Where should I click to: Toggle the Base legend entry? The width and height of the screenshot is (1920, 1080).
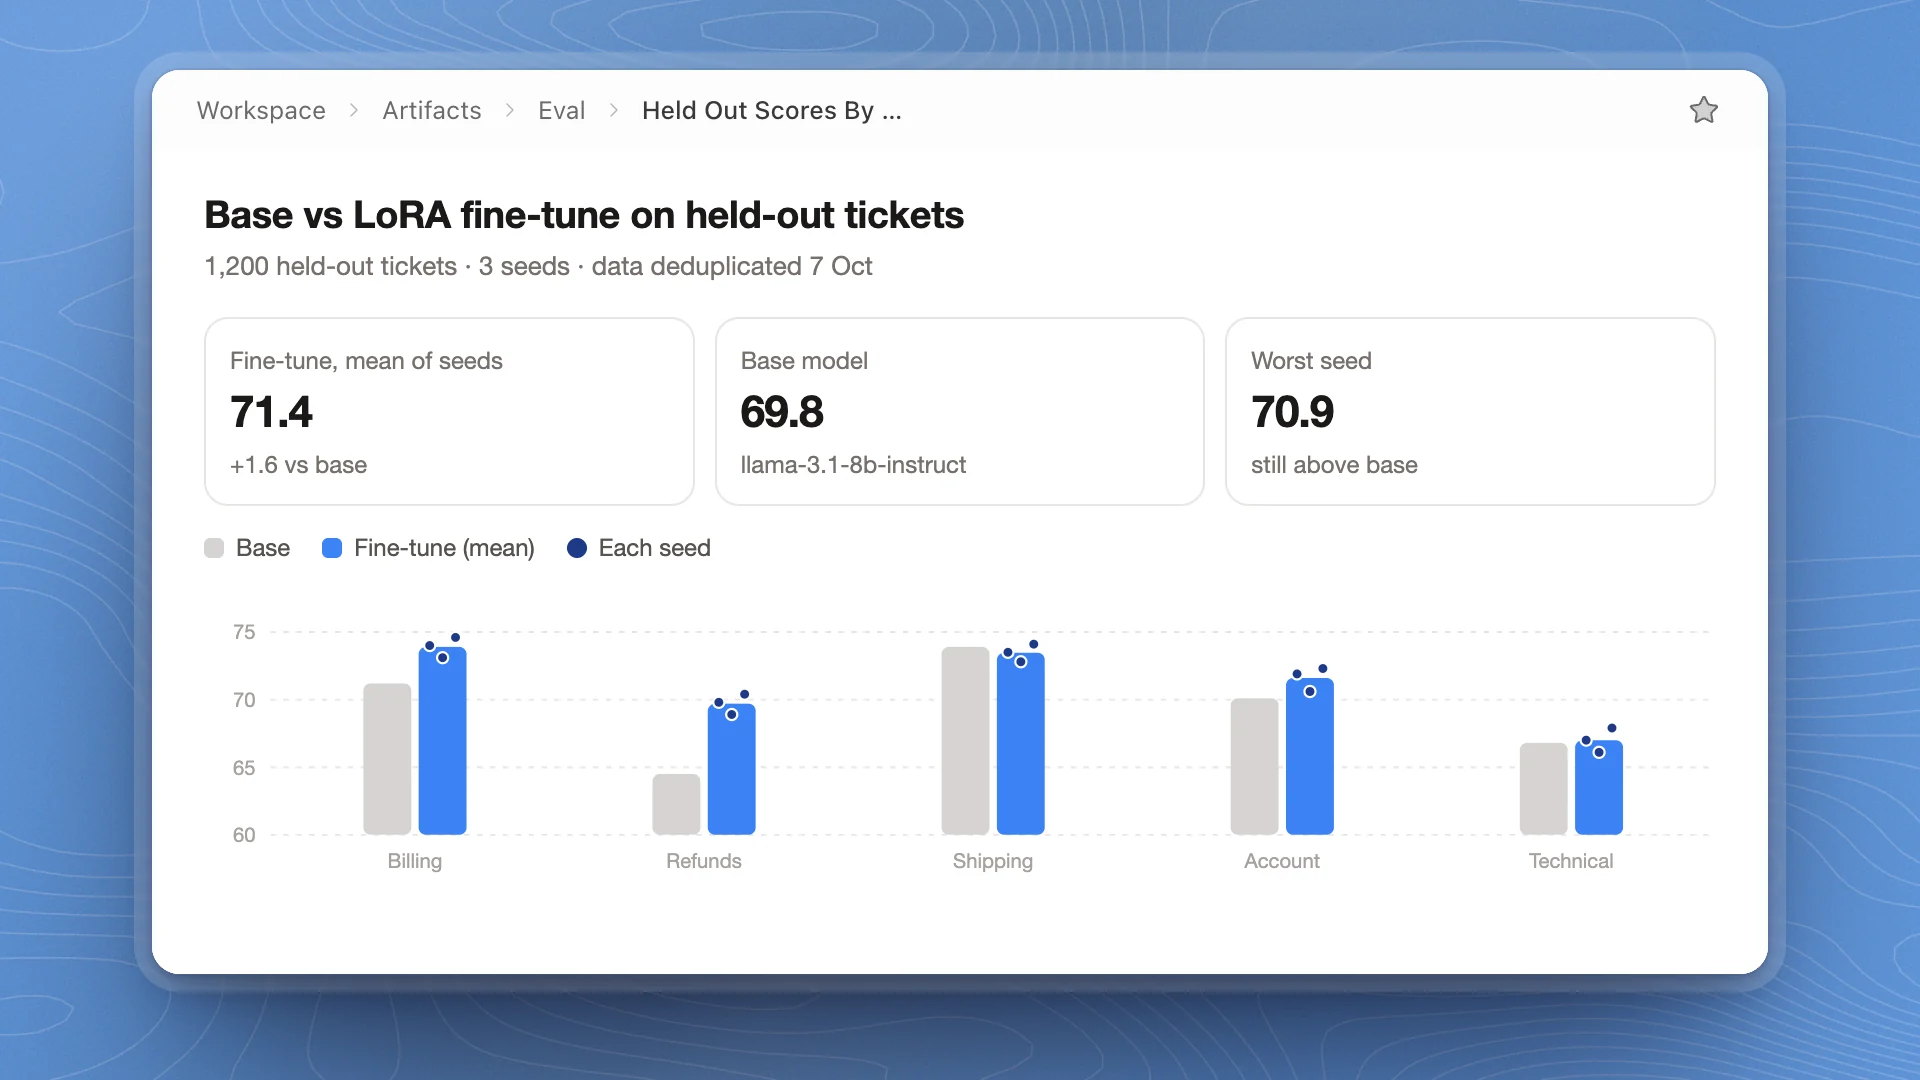(247, 548)
